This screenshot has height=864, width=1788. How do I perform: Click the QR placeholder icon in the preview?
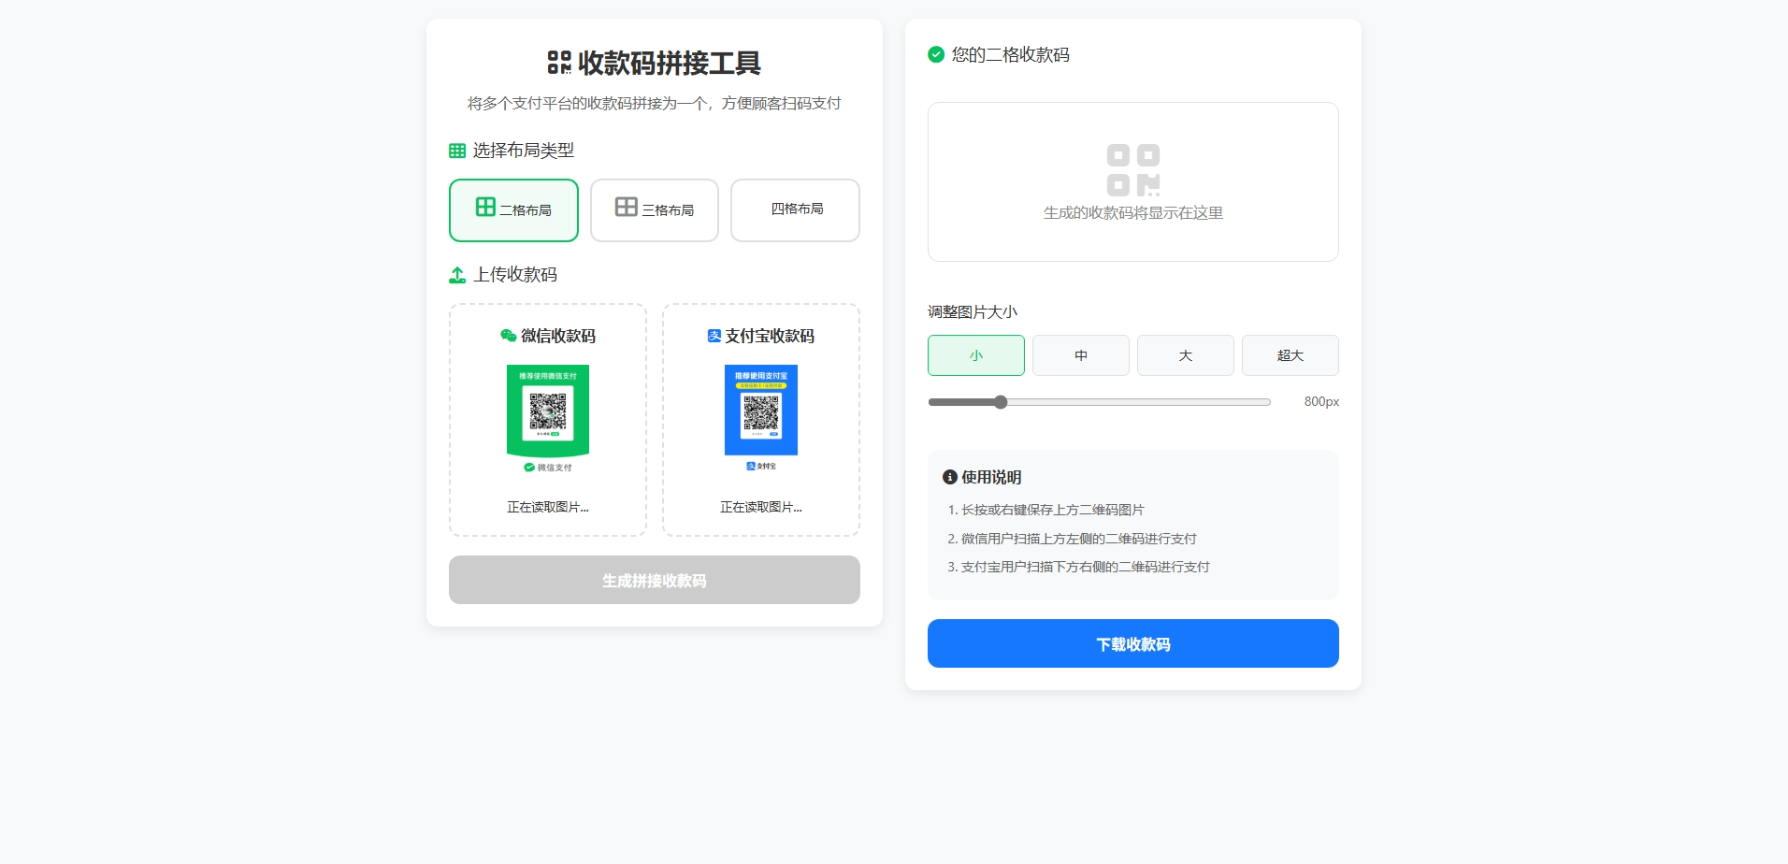(1133, 170)
